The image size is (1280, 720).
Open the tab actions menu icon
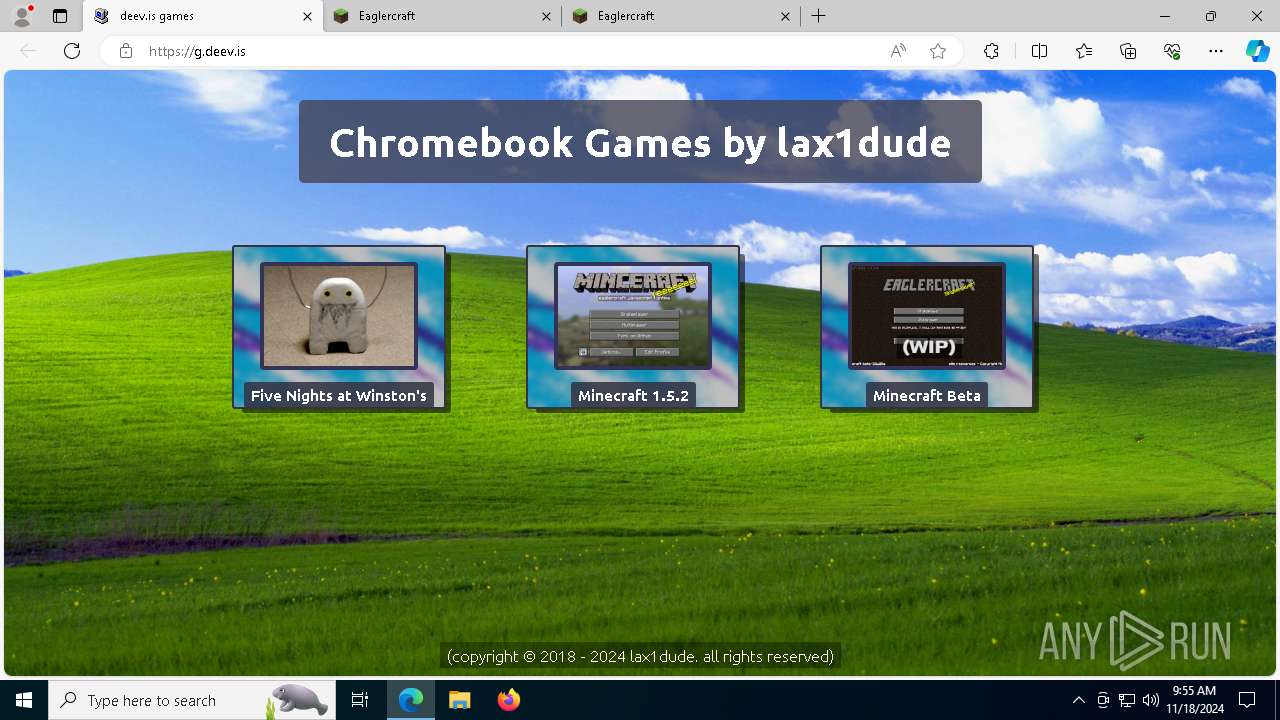point(60,16)
